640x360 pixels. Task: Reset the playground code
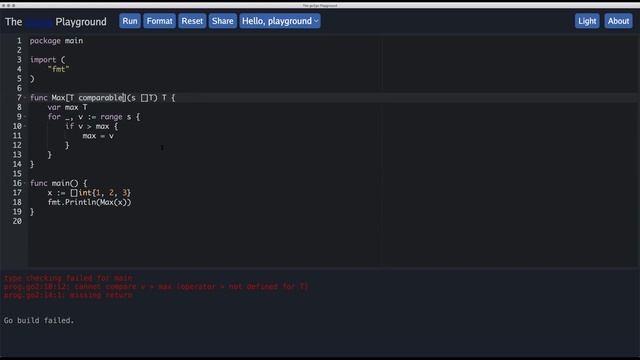click(x=192, y=21)
